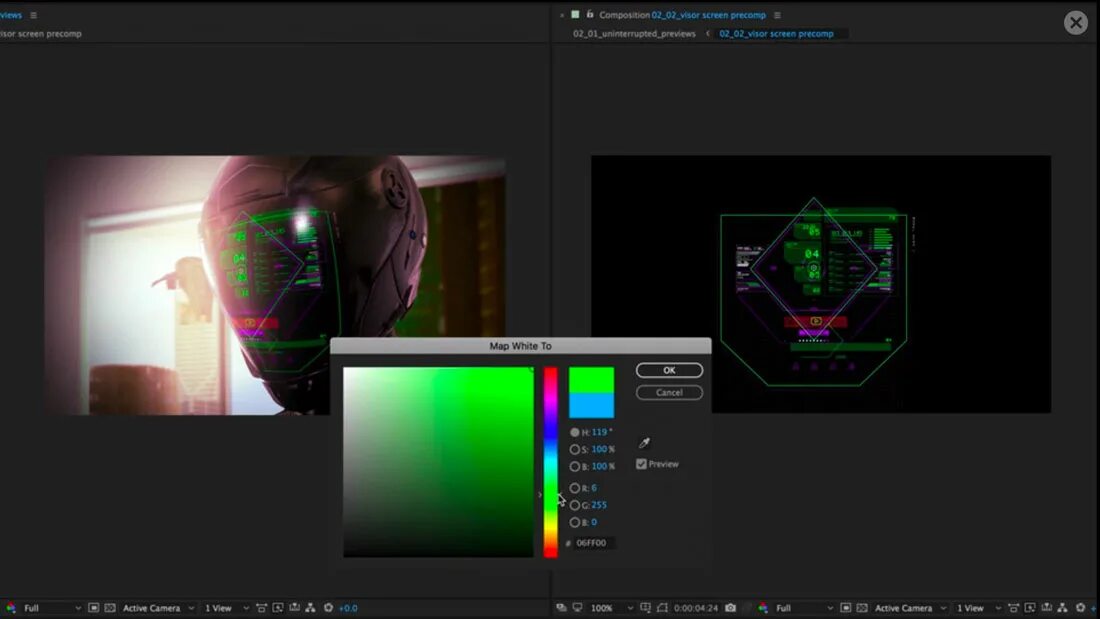Confirm color with the OK button

coord(669,370)
